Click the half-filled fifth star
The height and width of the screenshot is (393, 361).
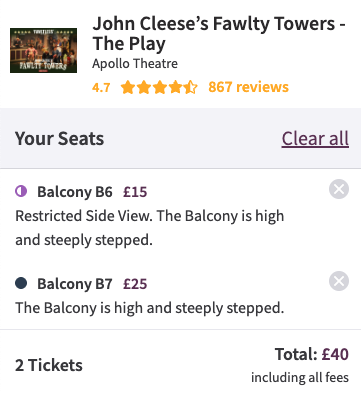pyautogui.click(x=190, y=87)
